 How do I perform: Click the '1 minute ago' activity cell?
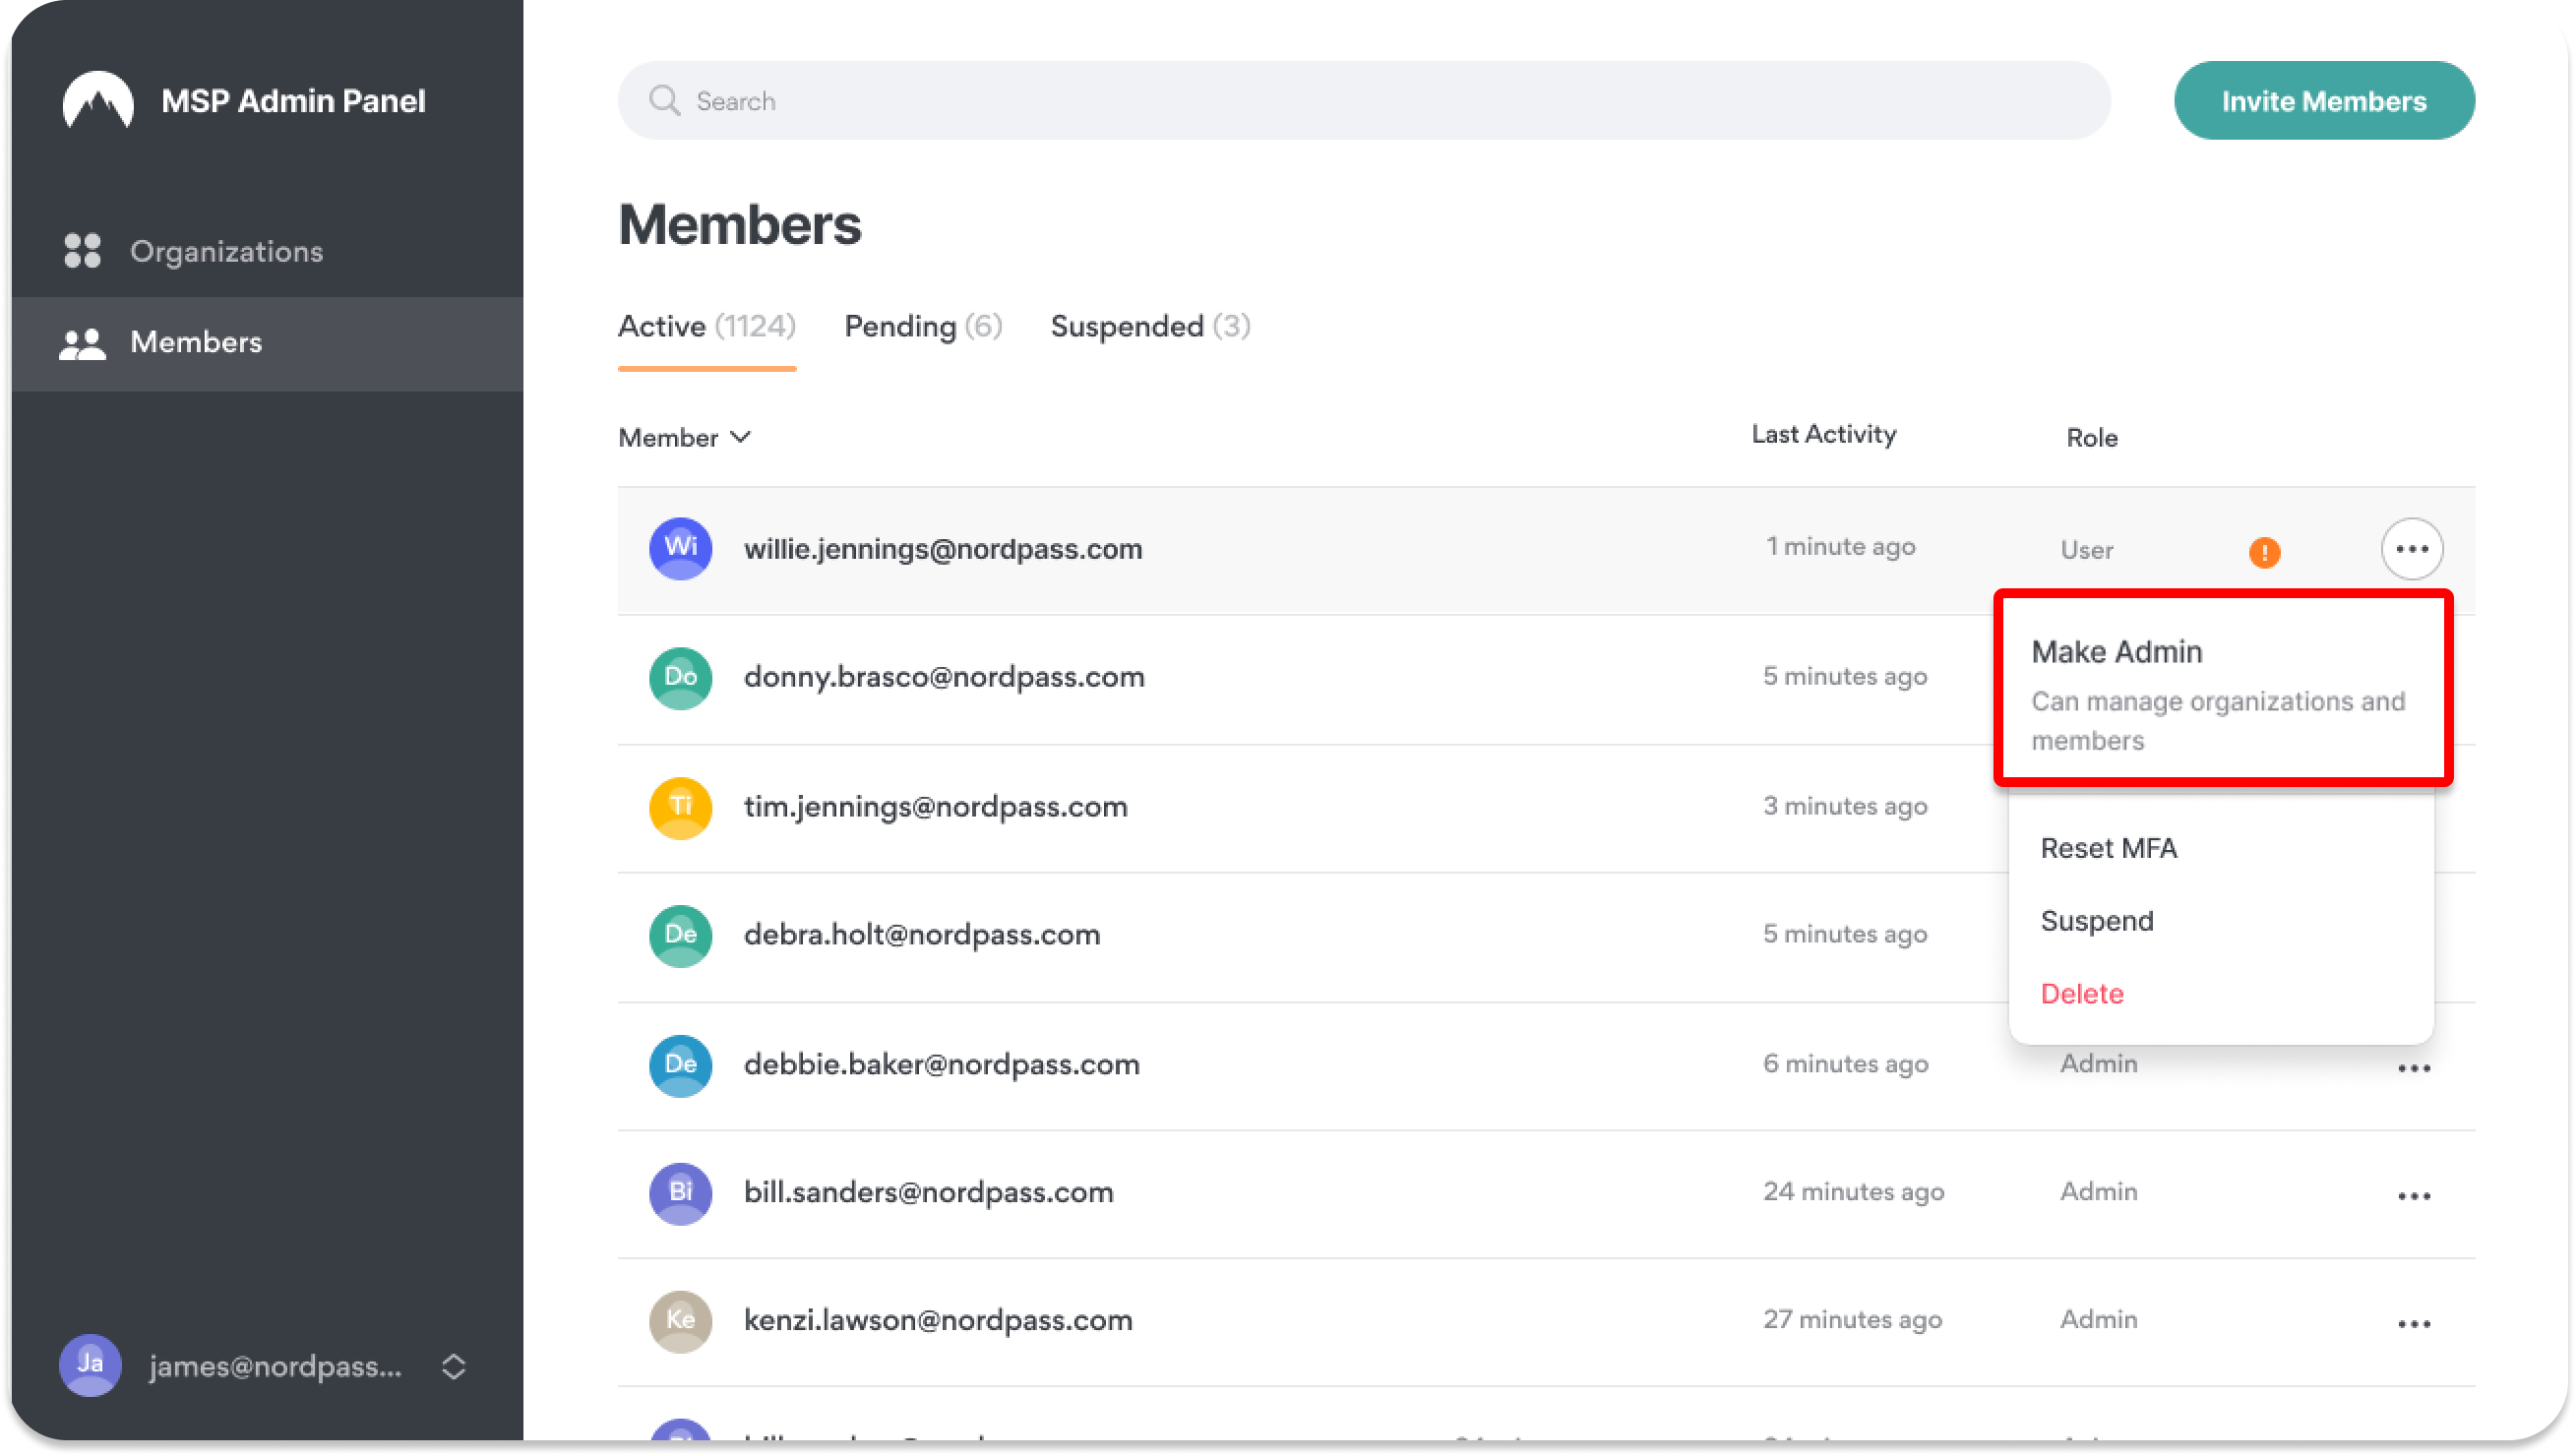pyautogui.click(x=1840, y=546)
